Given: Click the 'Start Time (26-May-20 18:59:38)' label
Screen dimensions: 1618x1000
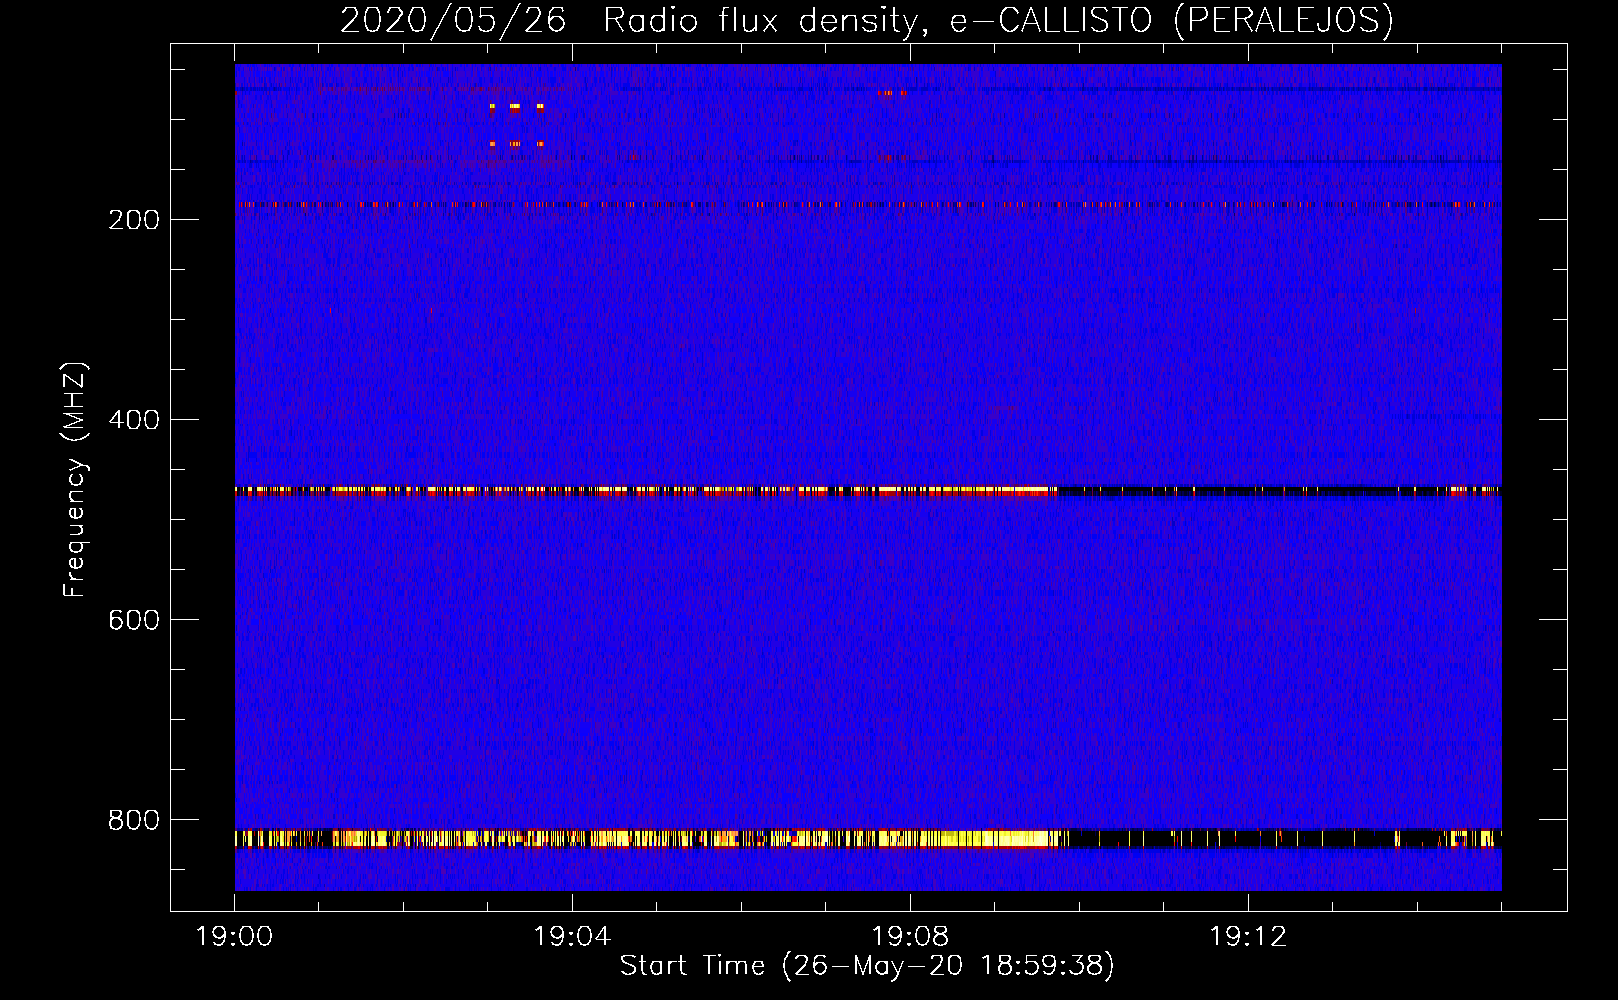Looking at the screenshot, I should 866,966.
